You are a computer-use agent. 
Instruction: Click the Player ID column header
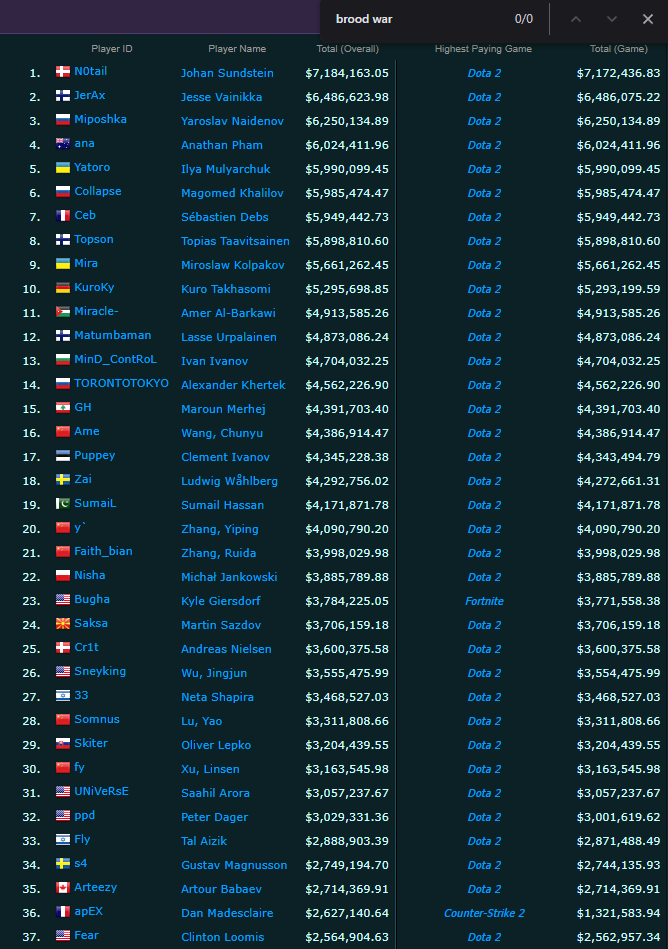111,49
